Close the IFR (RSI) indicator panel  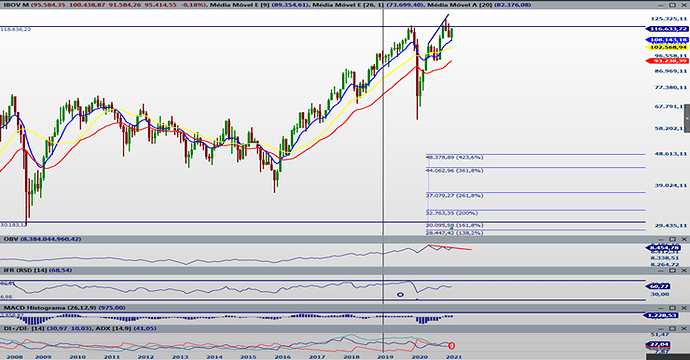coord(684,270)
